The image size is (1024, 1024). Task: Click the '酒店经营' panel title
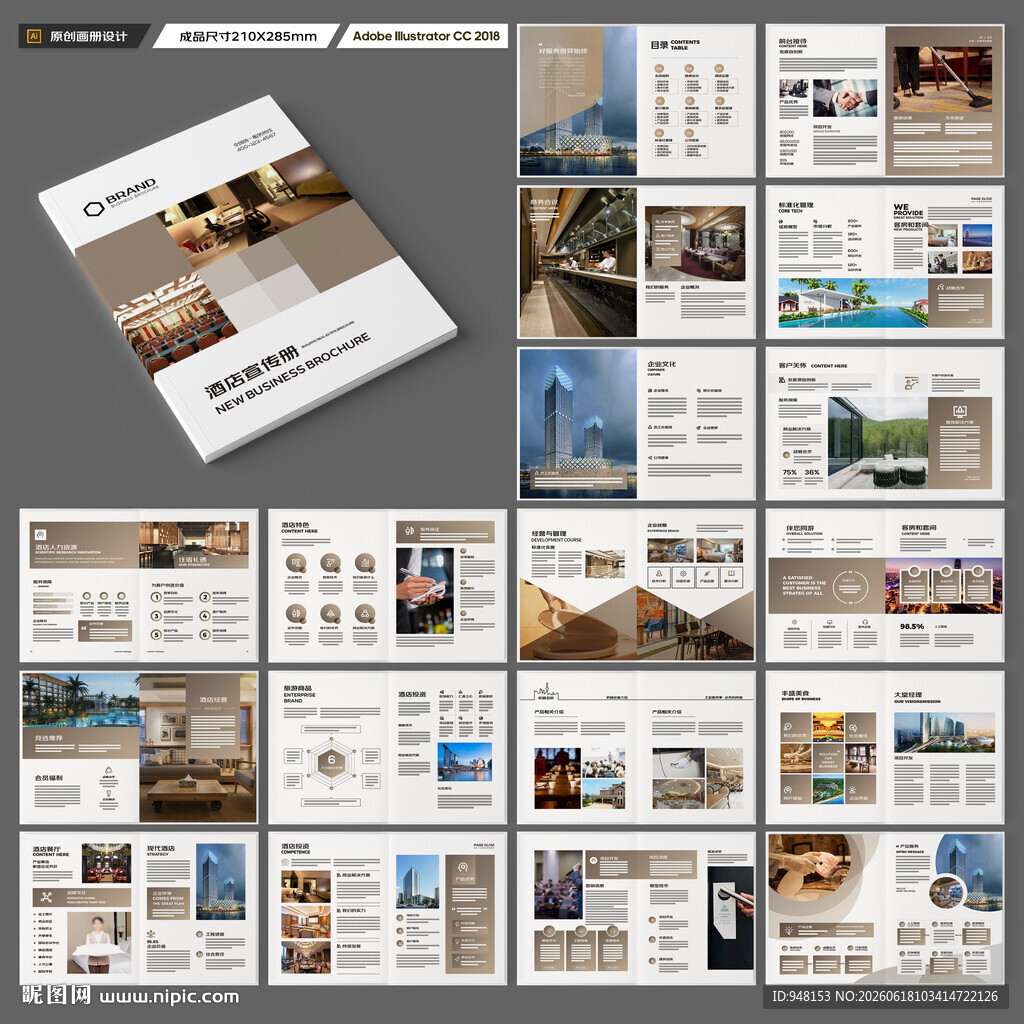click(x=214, y=699)
